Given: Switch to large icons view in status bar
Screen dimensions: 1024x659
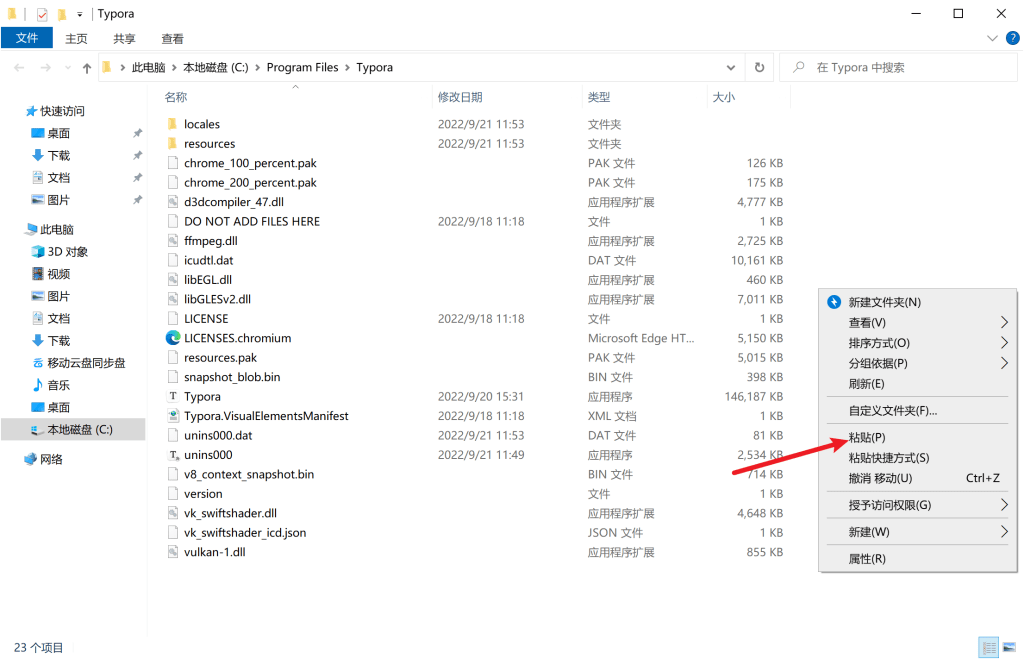Looking at the screenshot, I should (x=1009, y=648).
